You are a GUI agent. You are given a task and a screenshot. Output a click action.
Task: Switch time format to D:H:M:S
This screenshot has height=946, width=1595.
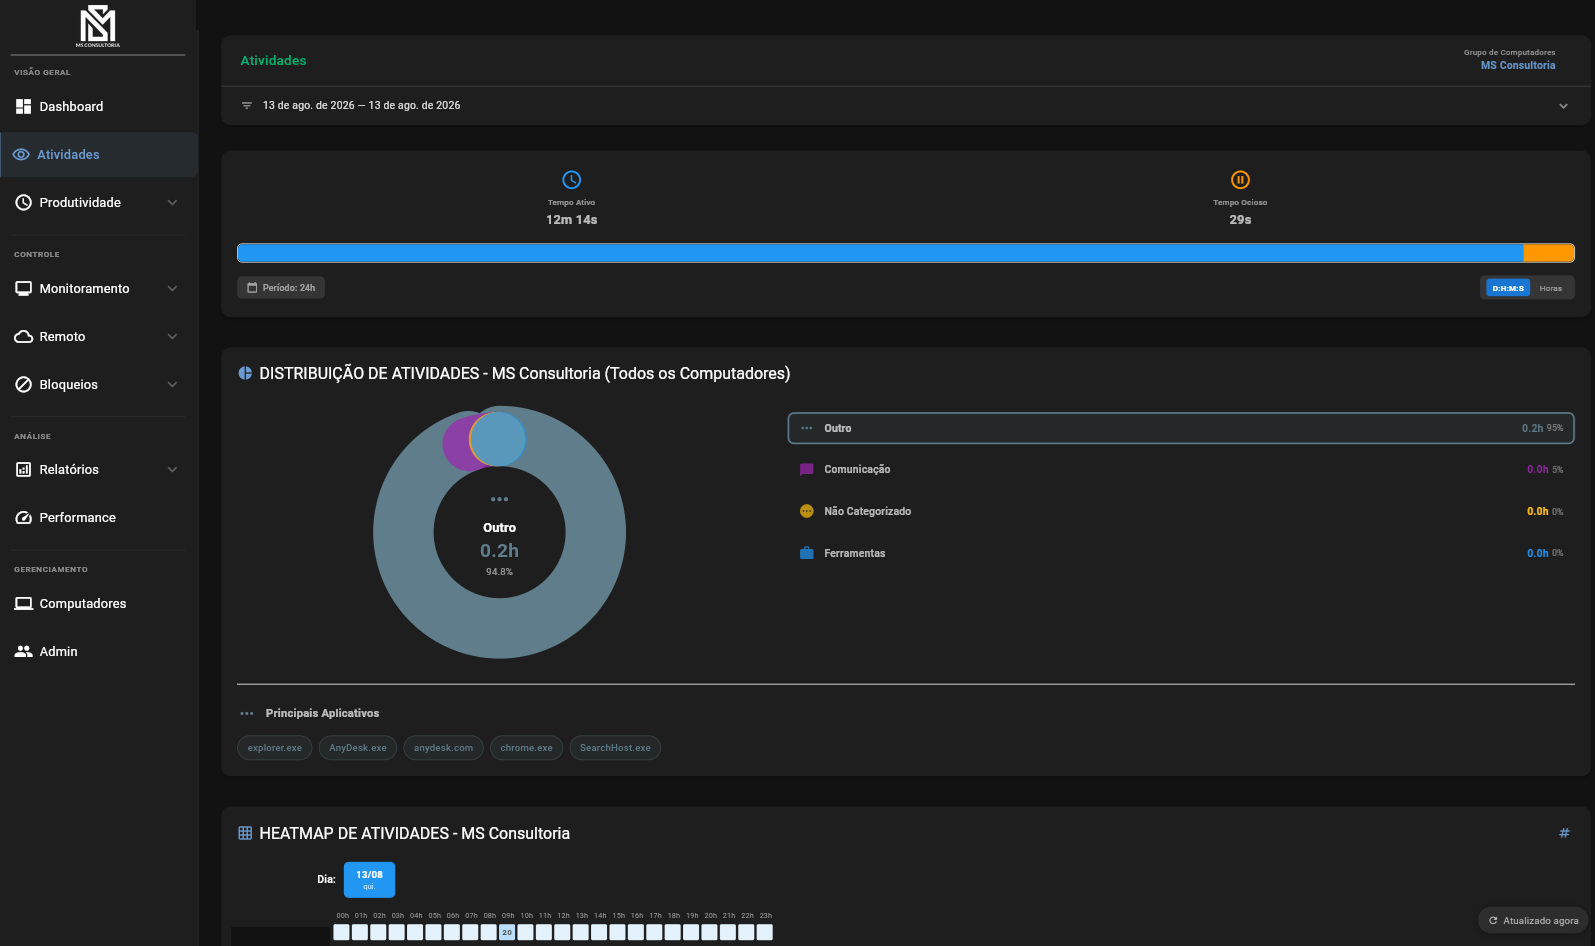[1508, 288]
